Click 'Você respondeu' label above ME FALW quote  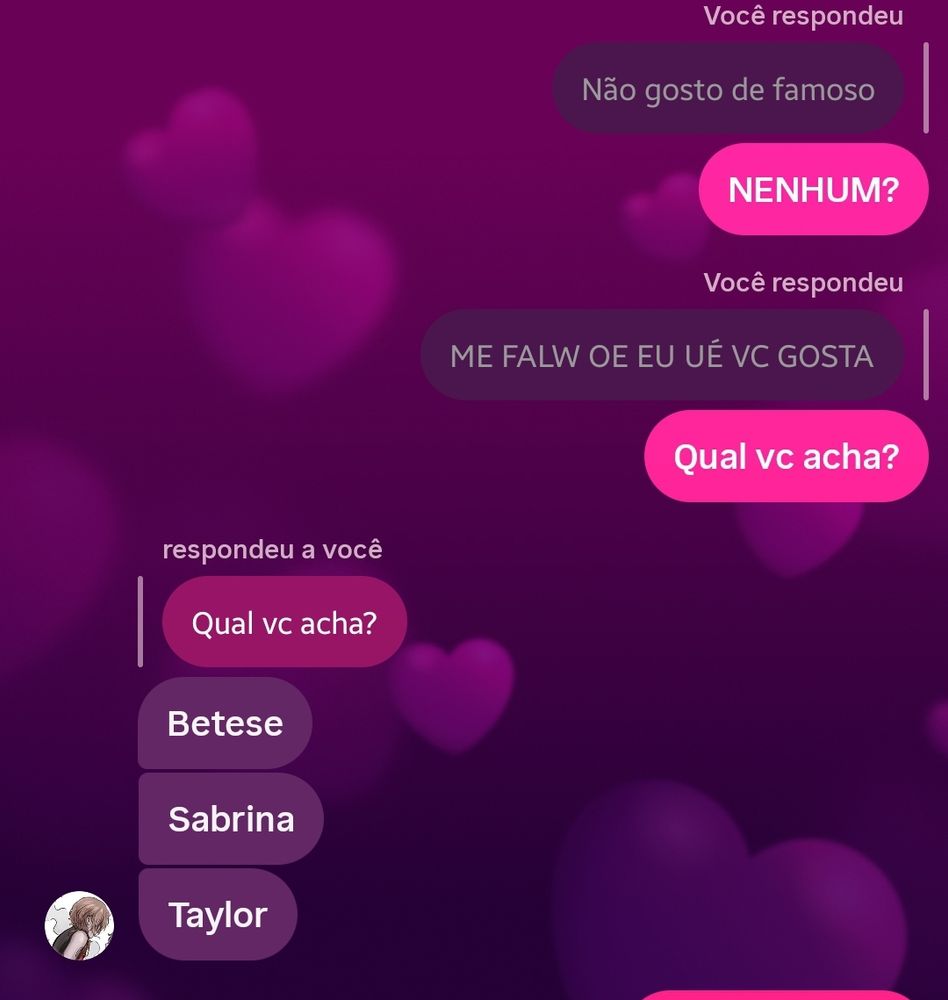point(803,283)
